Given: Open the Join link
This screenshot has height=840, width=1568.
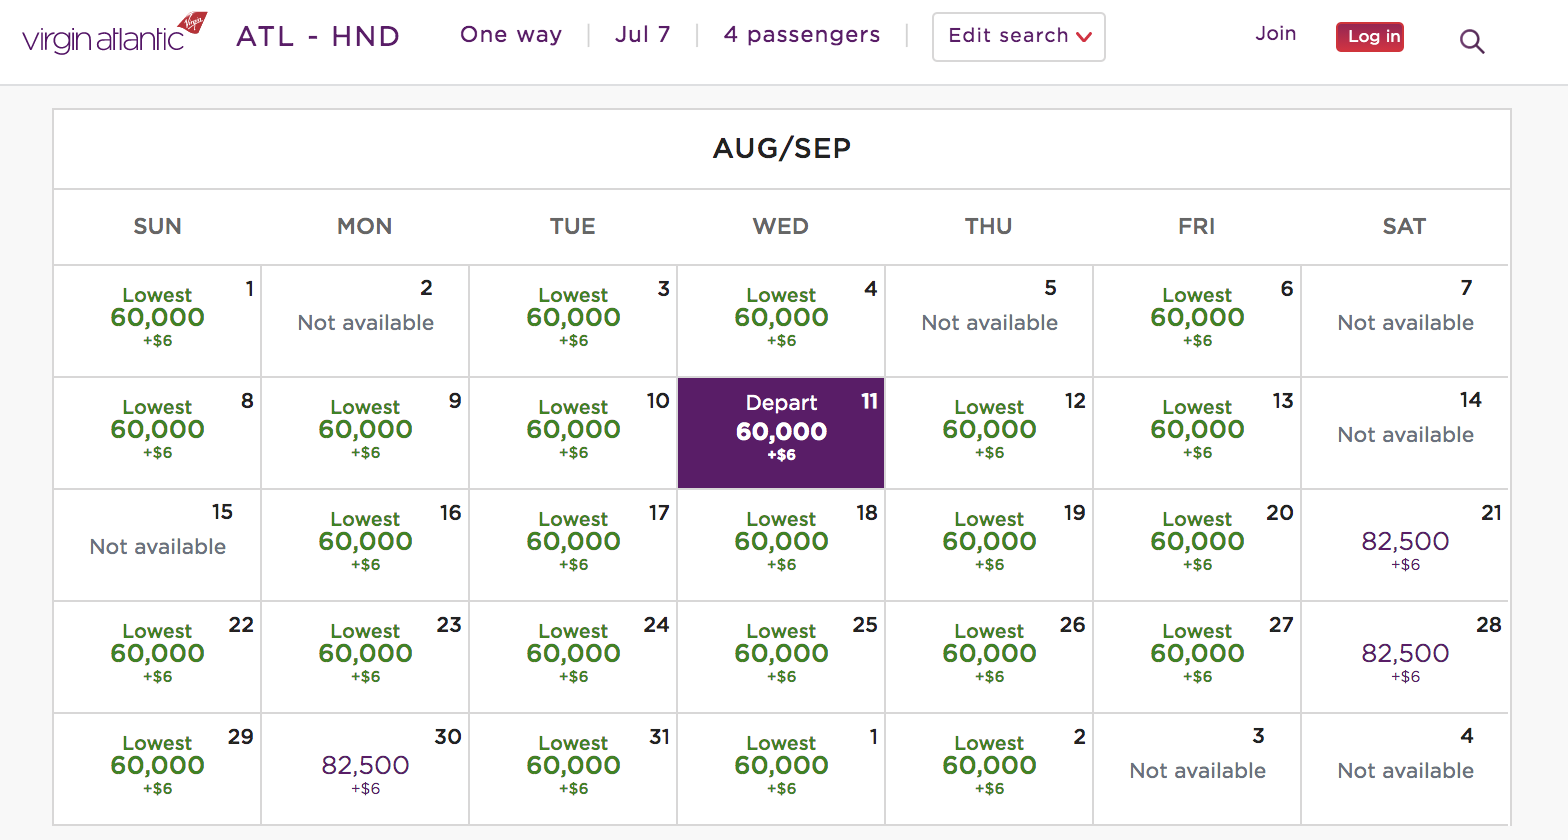Looking at the screenshot, I should tap(1275, 33).
